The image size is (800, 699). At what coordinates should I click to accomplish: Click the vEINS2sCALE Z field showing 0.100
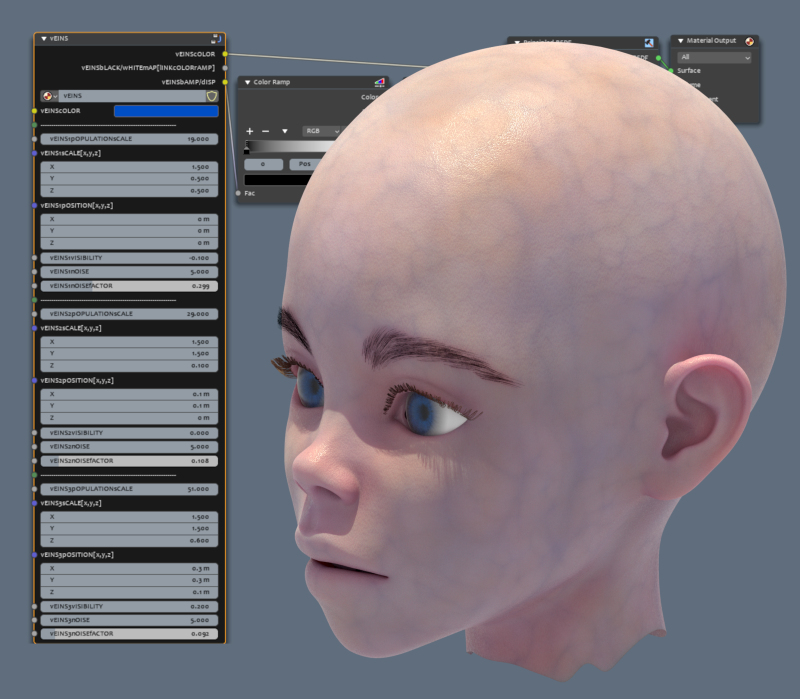129,366
